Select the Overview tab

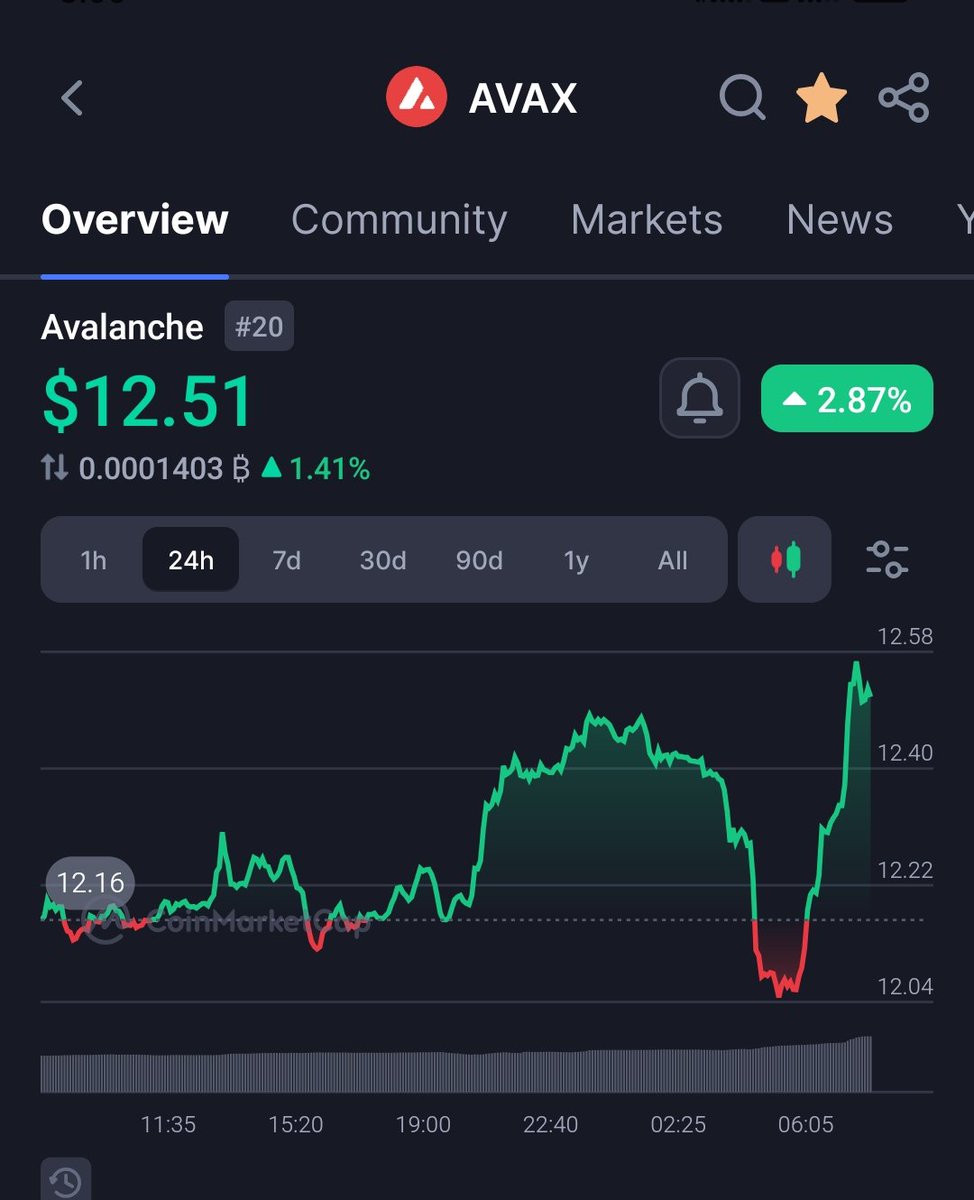(135, 220)
